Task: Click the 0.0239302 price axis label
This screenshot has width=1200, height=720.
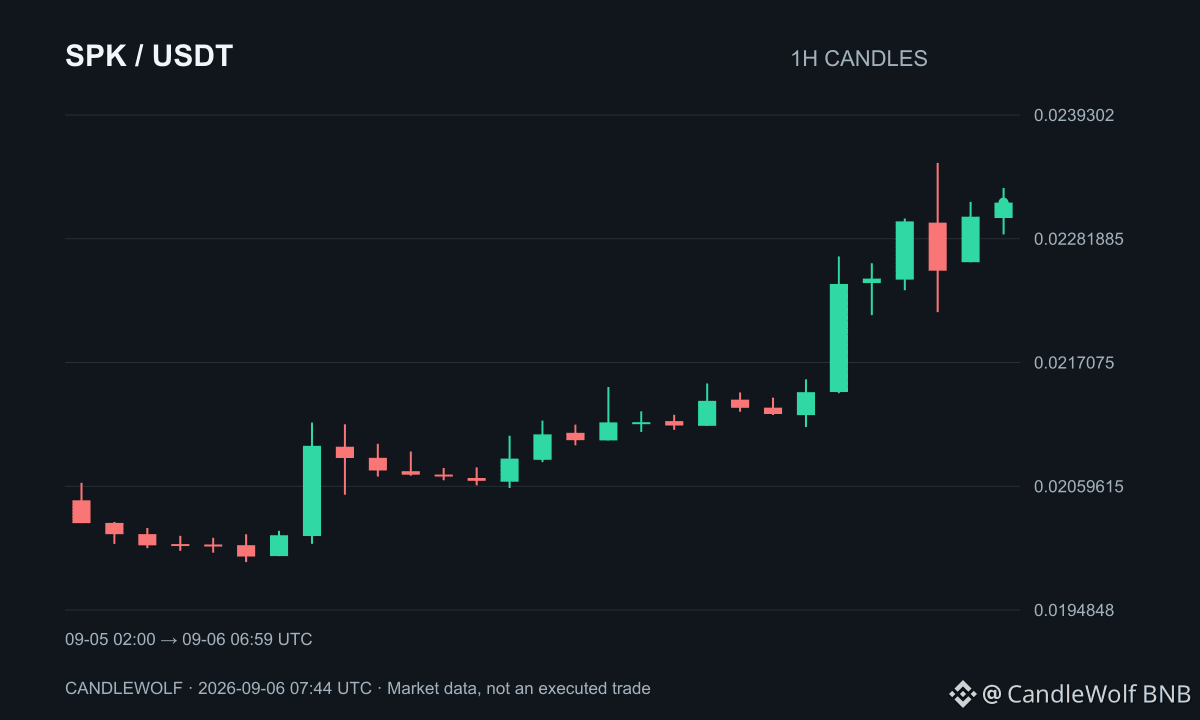Action: coord(1074,115)
